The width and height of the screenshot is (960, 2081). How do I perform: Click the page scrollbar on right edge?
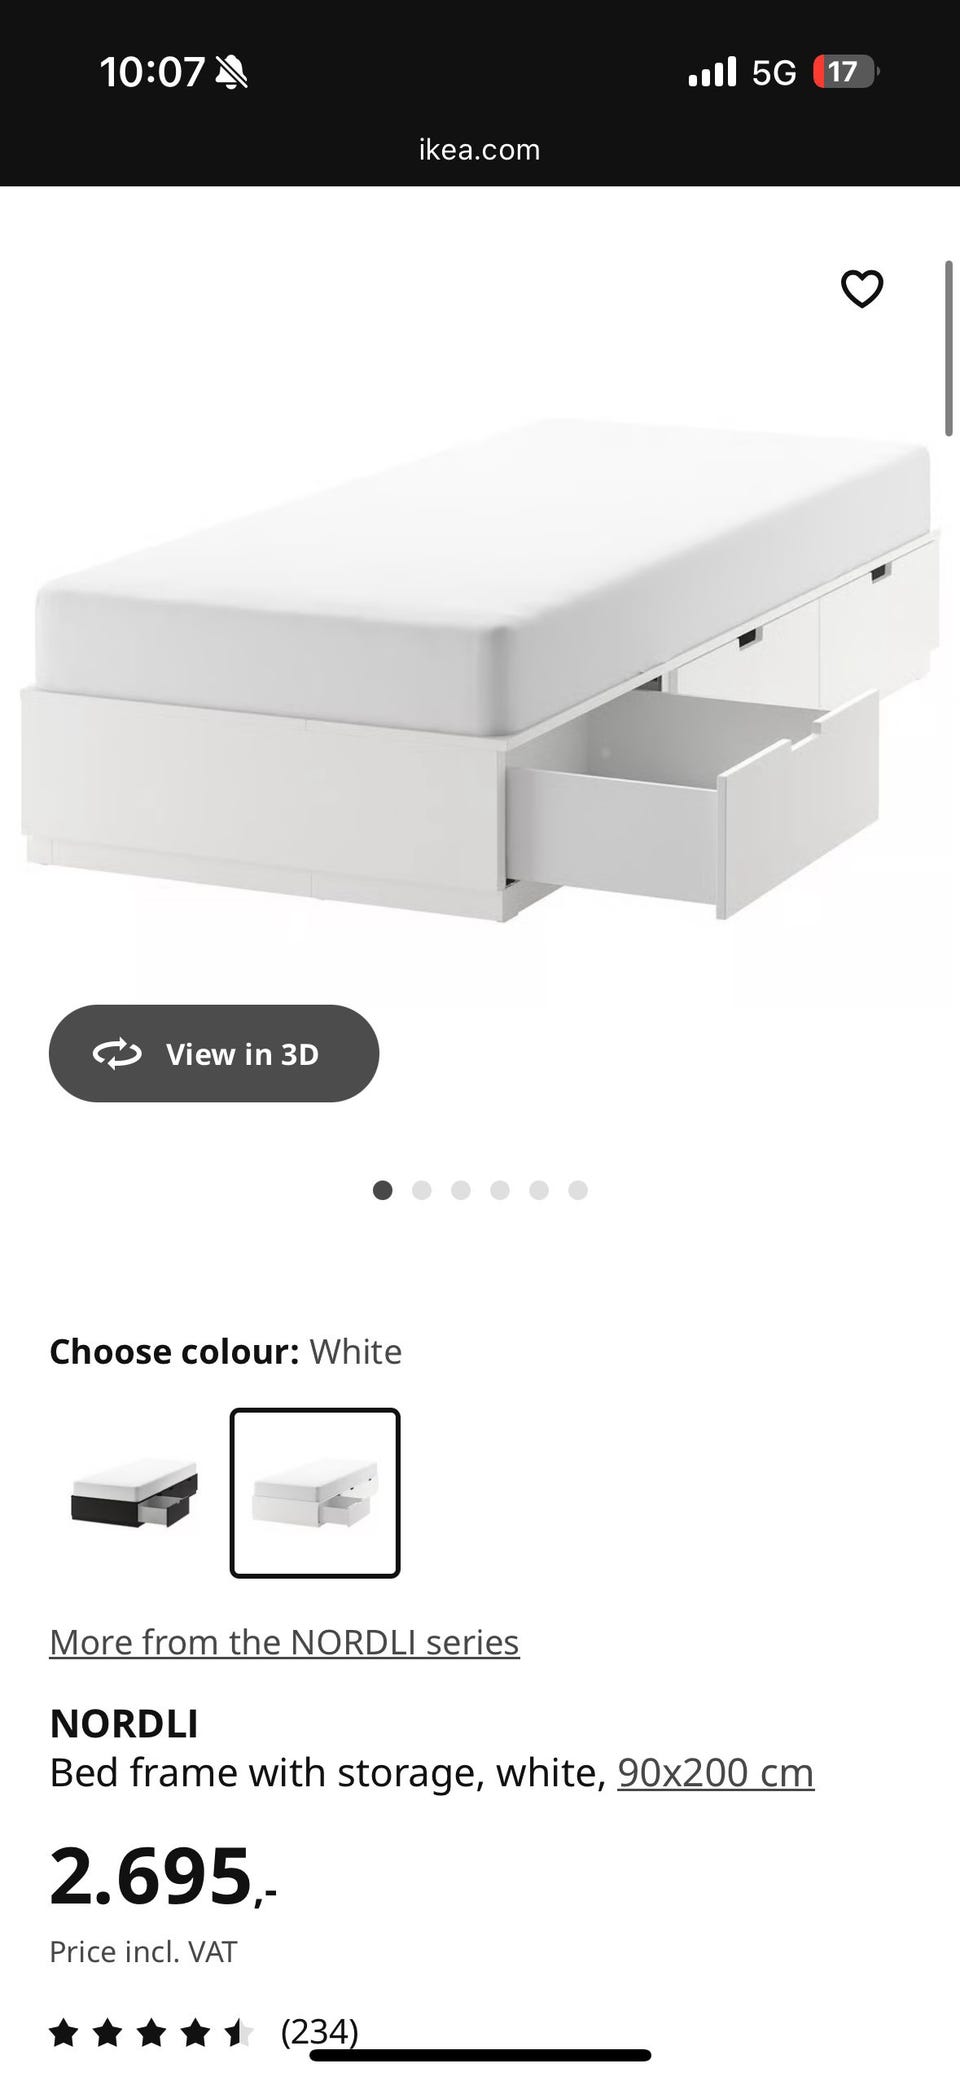(x=949, y=348)
